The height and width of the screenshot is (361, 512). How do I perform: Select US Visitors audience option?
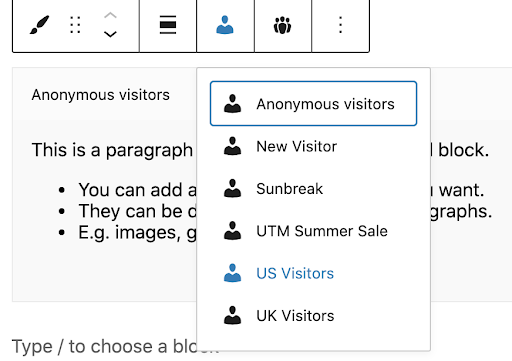313,273
